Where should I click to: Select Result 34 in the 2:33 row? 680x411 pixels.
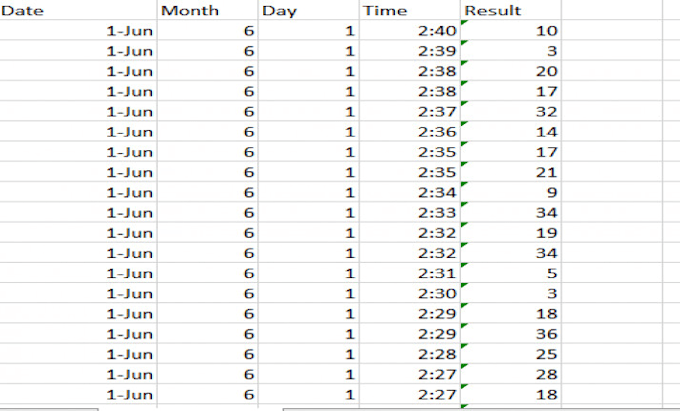click(511, 212)
